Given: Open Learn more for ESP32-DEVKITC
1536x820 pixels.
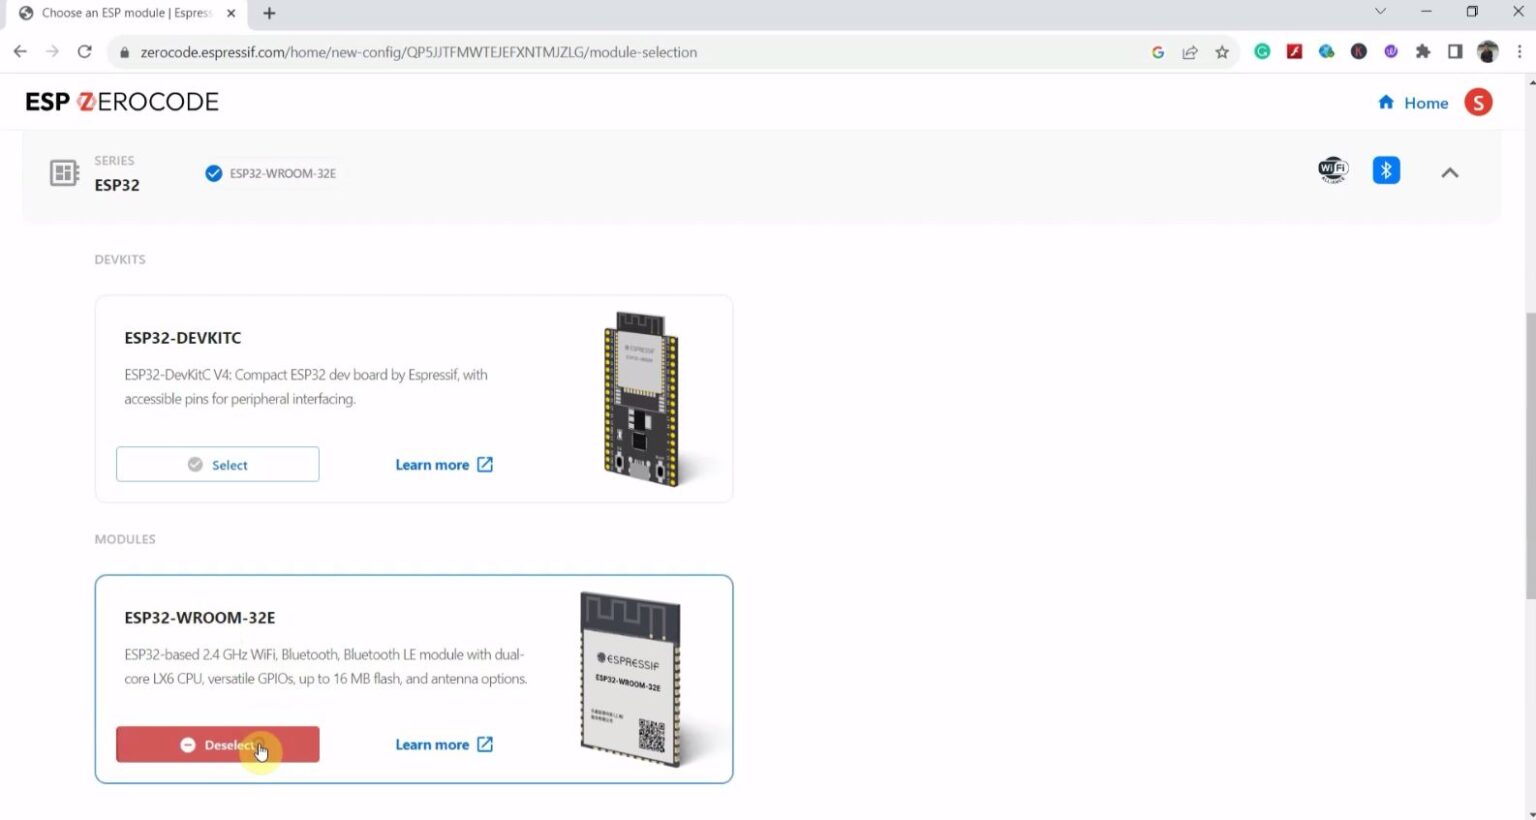Looking at the screenshot, I should pos(443,464).
